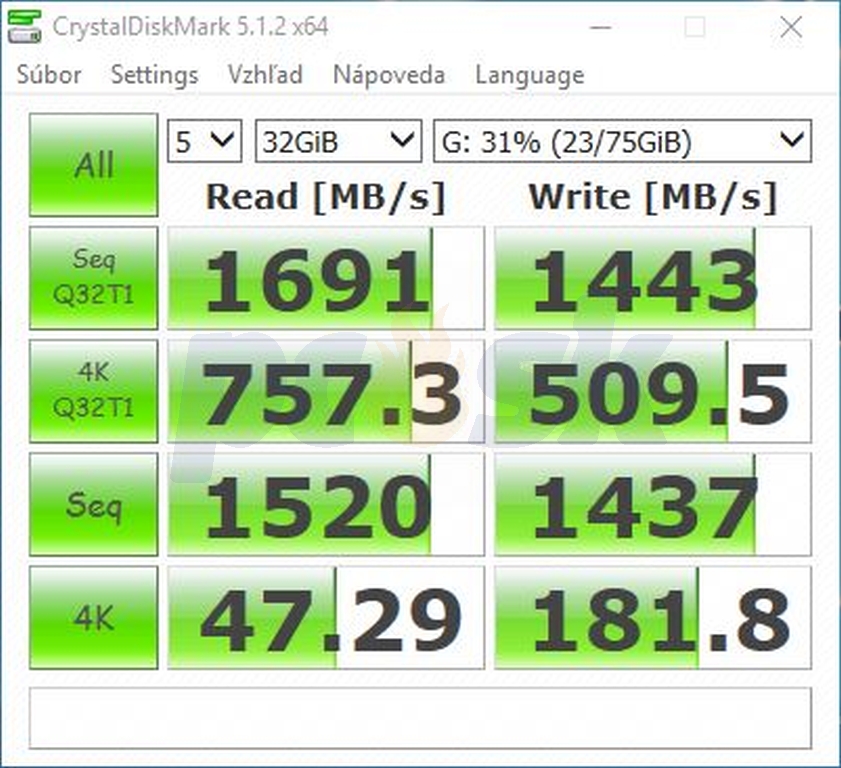
Task: Start the 4K Q32T1 benchmark
Action: click(x=94, y=391)
